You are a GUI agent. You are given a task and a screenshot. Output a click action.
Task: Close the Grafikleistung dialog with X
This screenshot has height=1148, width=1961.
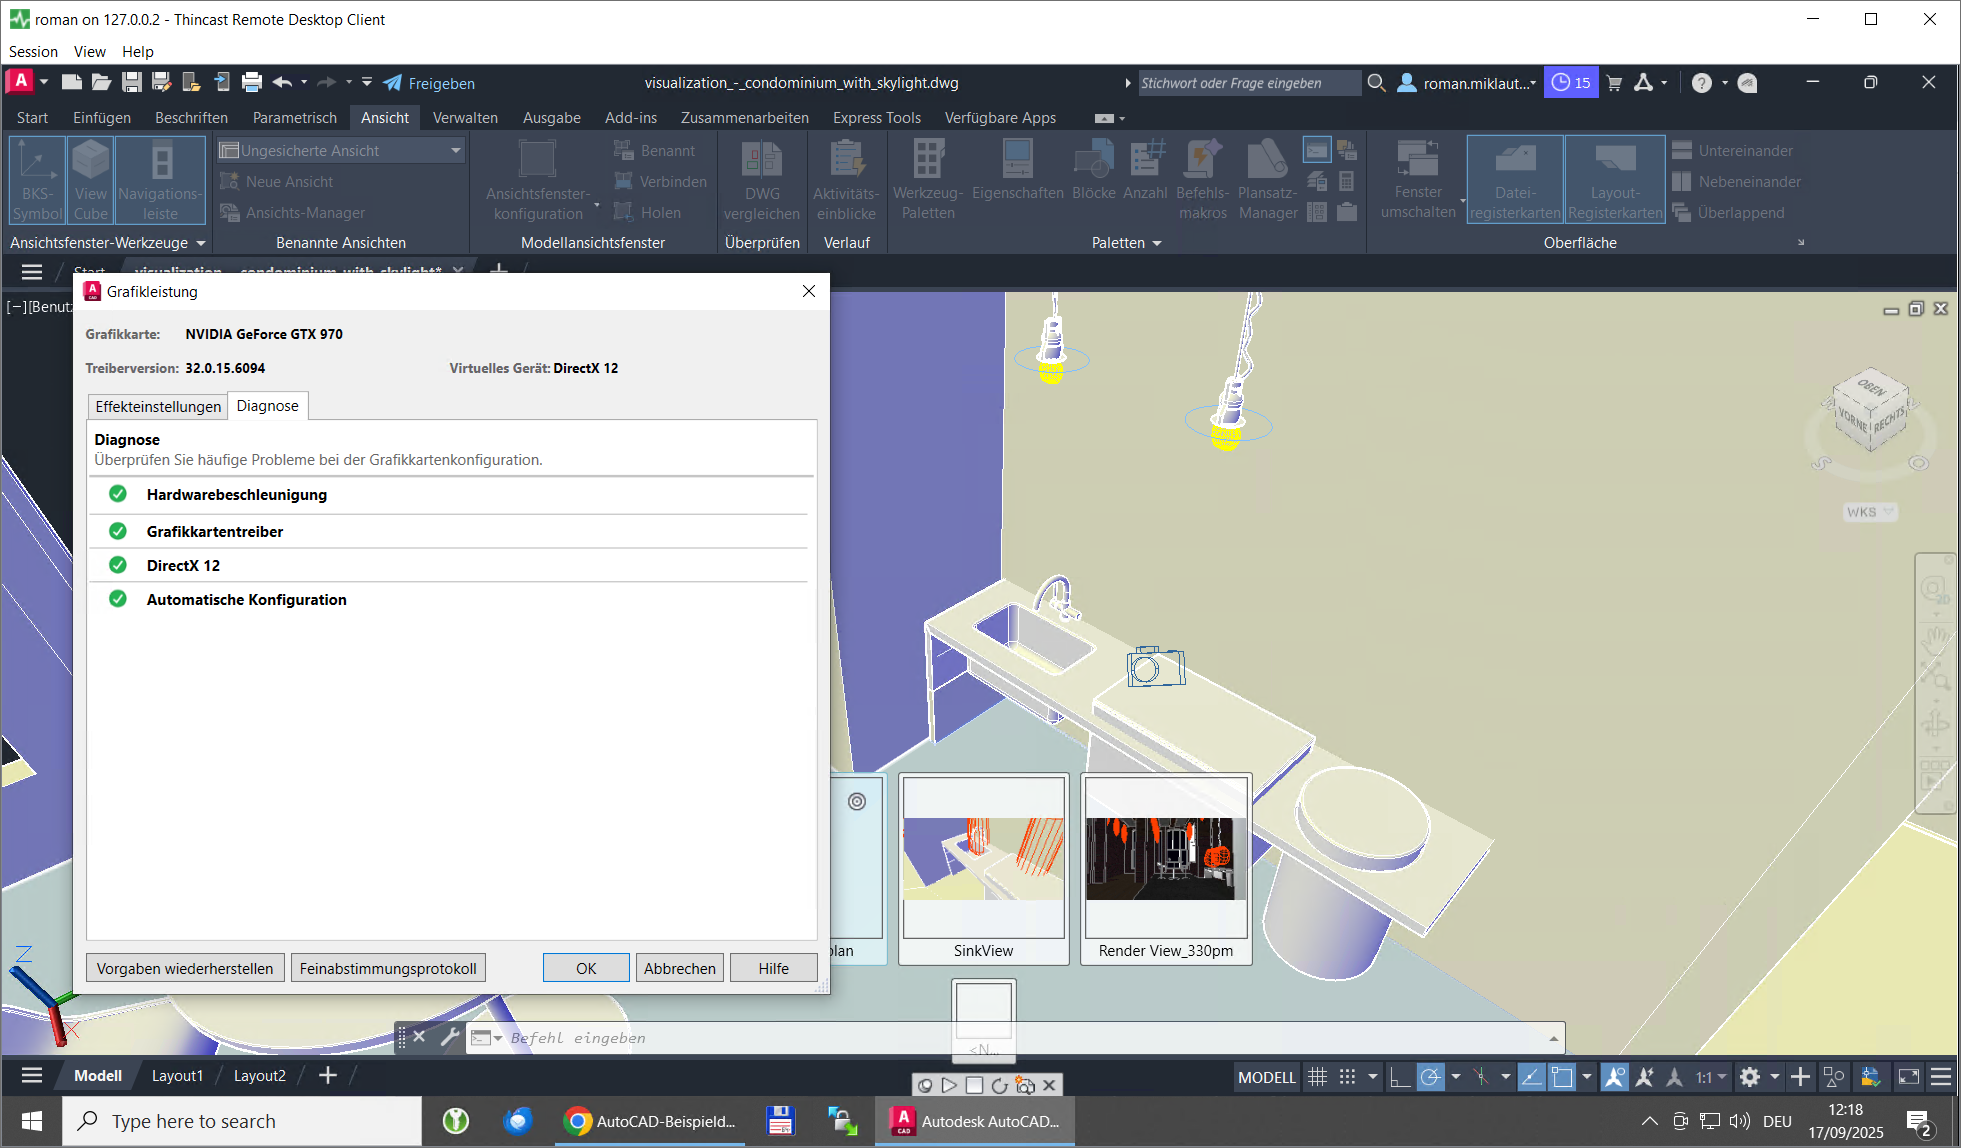point(809,291)
